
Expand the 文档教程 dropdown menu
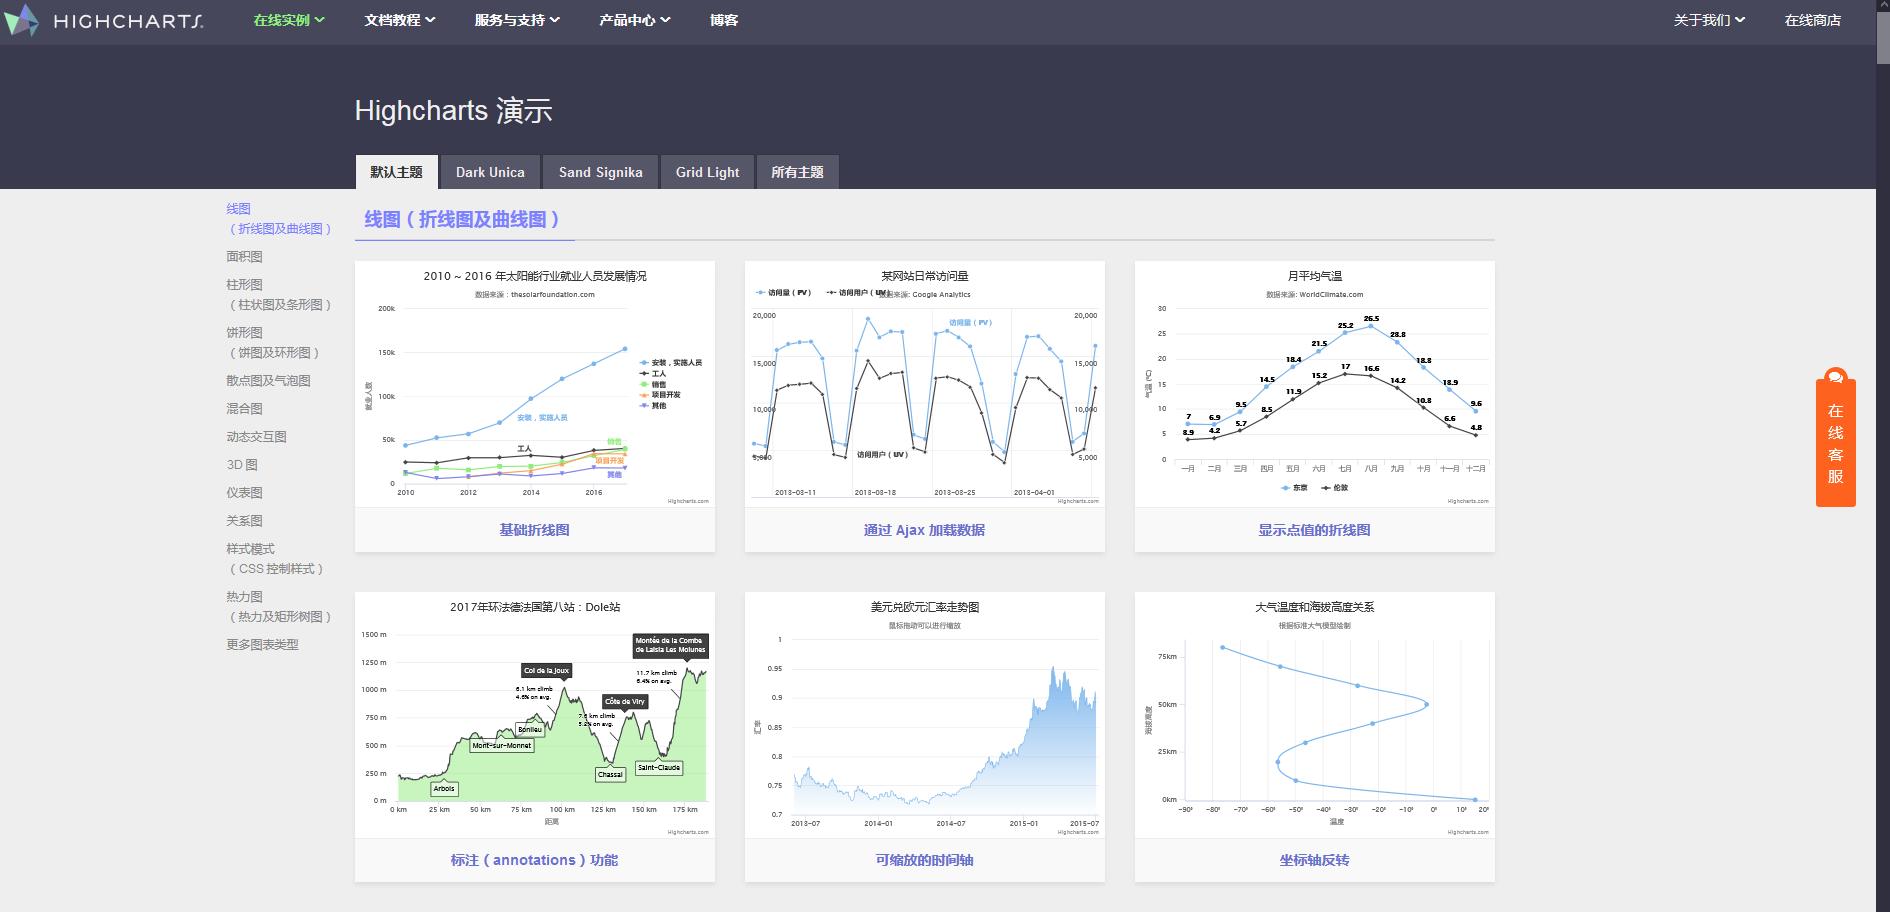(399, 20)
